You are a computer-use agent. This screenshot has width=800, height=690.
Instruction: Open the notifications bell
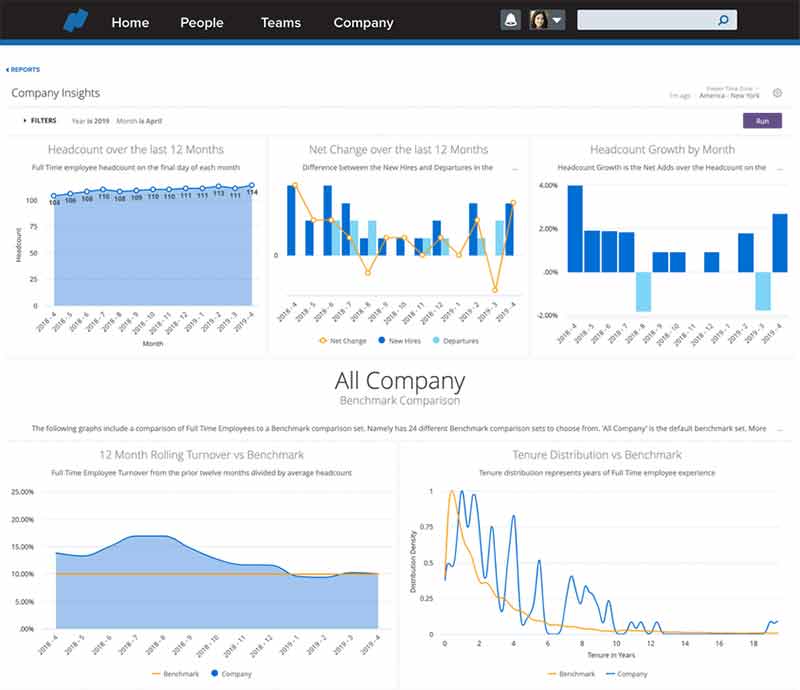point(510,20)
